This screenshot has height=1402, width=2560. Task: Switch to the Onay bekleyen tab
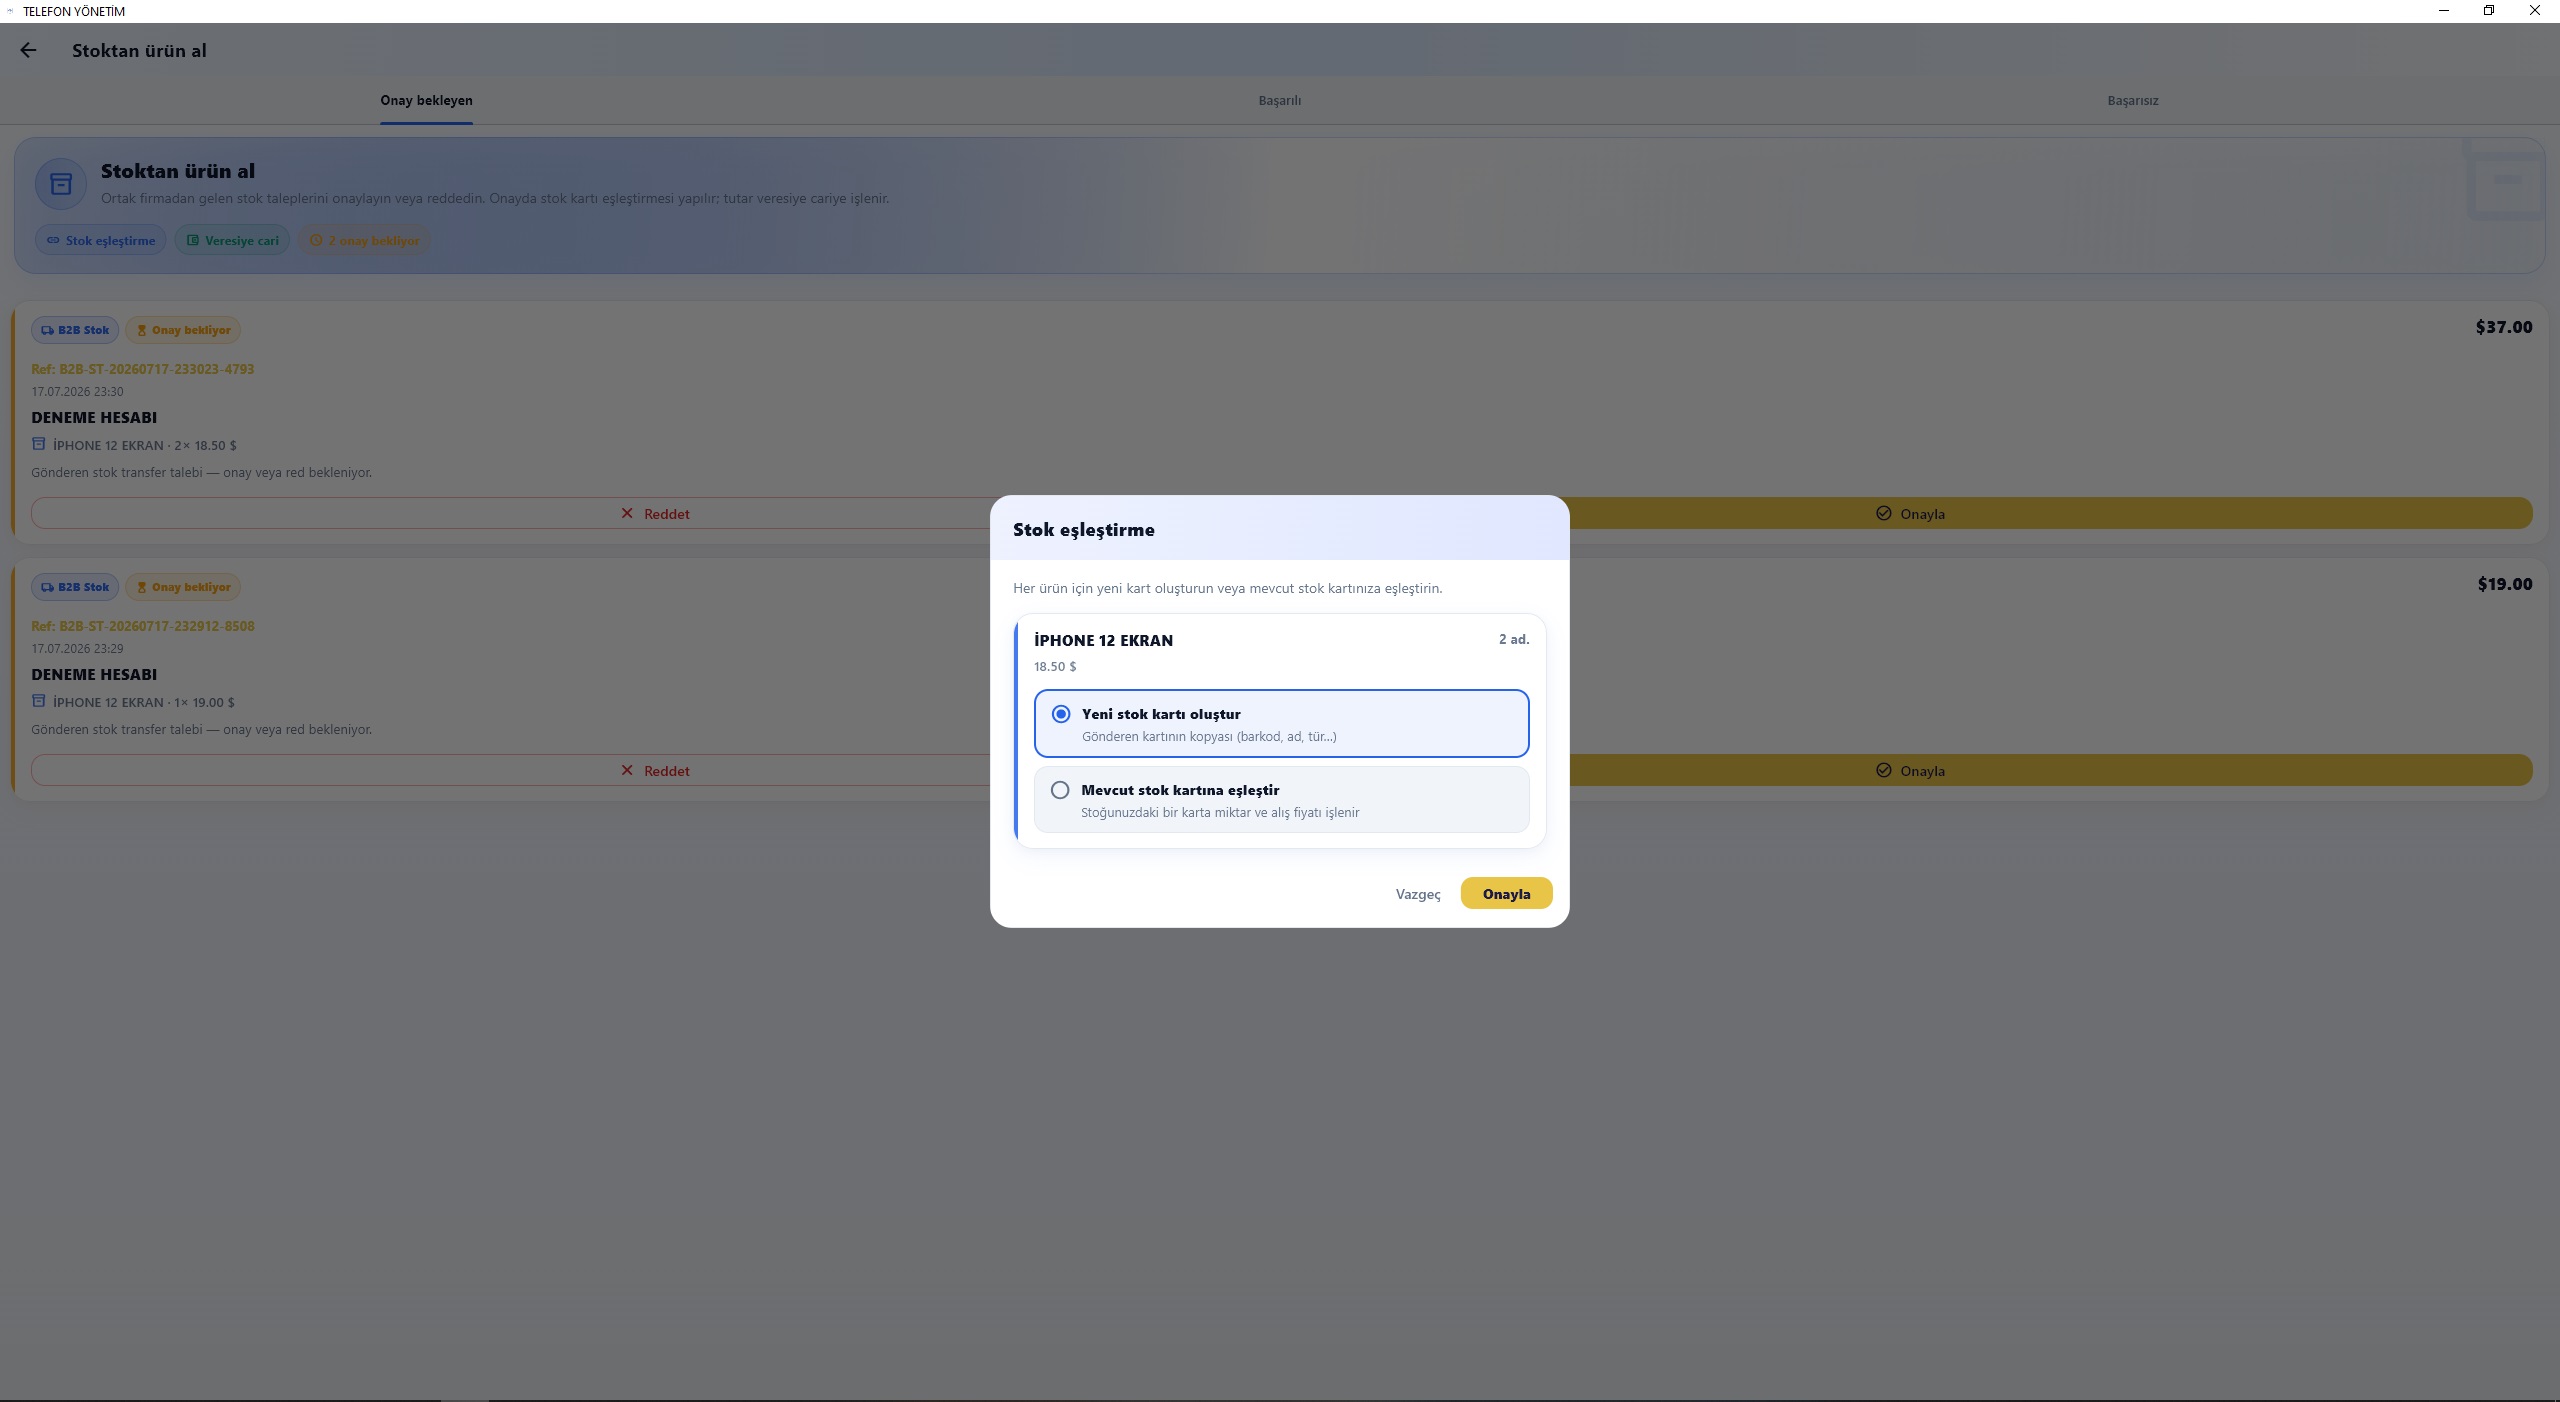426,100
